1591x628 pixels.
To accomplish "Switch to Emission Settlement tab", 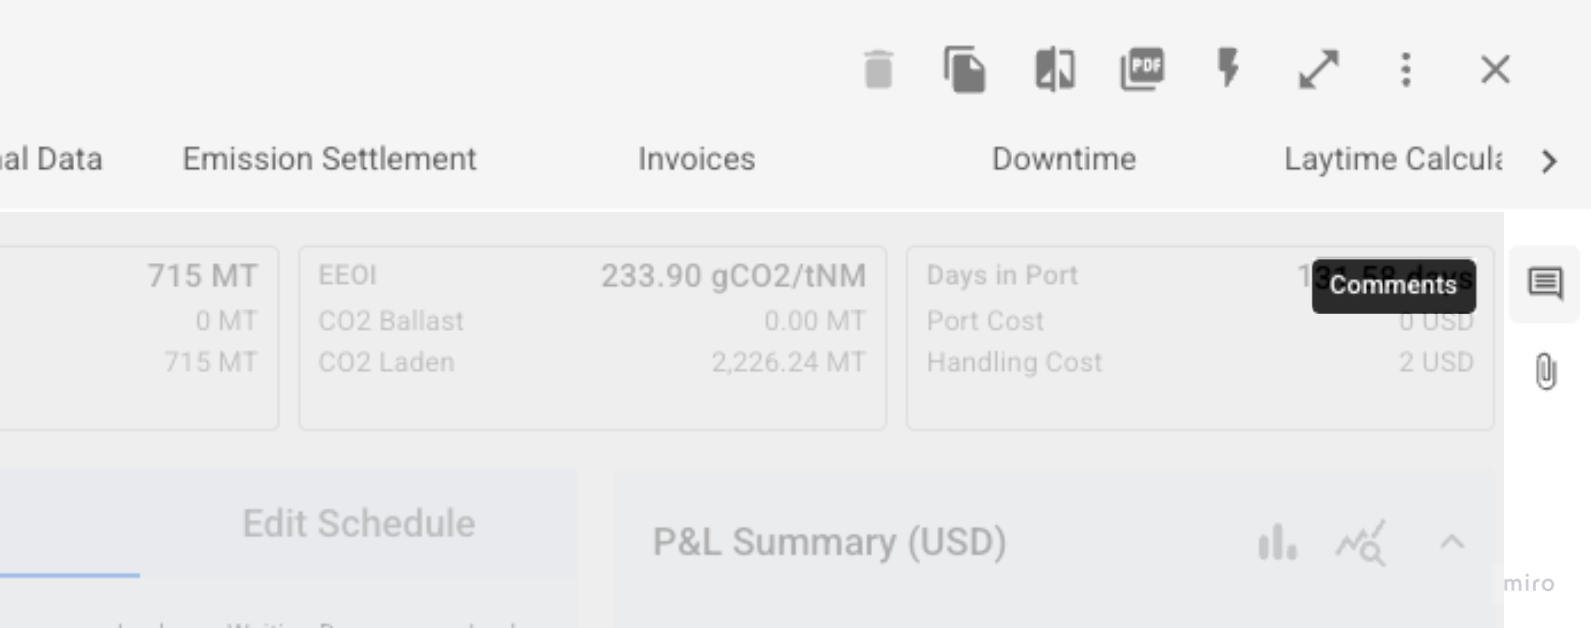I will 329,159.
